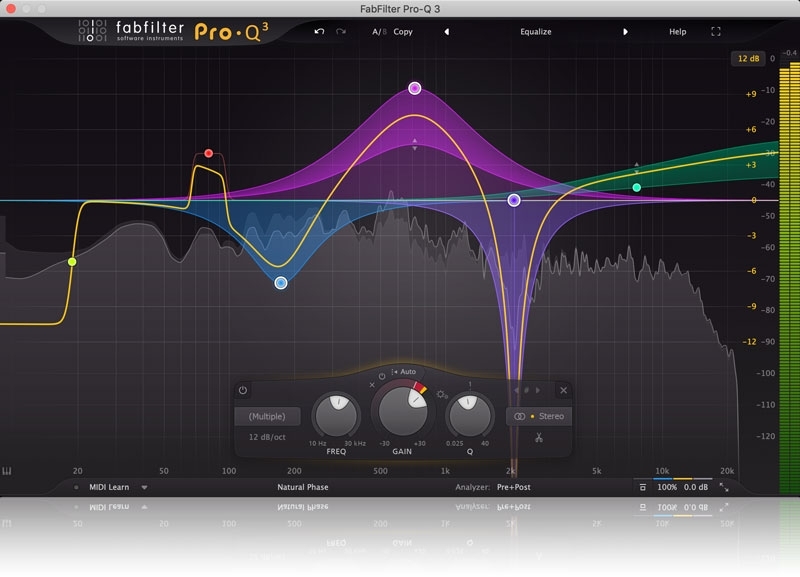Click the FabFilter logo icon
This screenshot has width=800, height=577.
click(92, 31)
